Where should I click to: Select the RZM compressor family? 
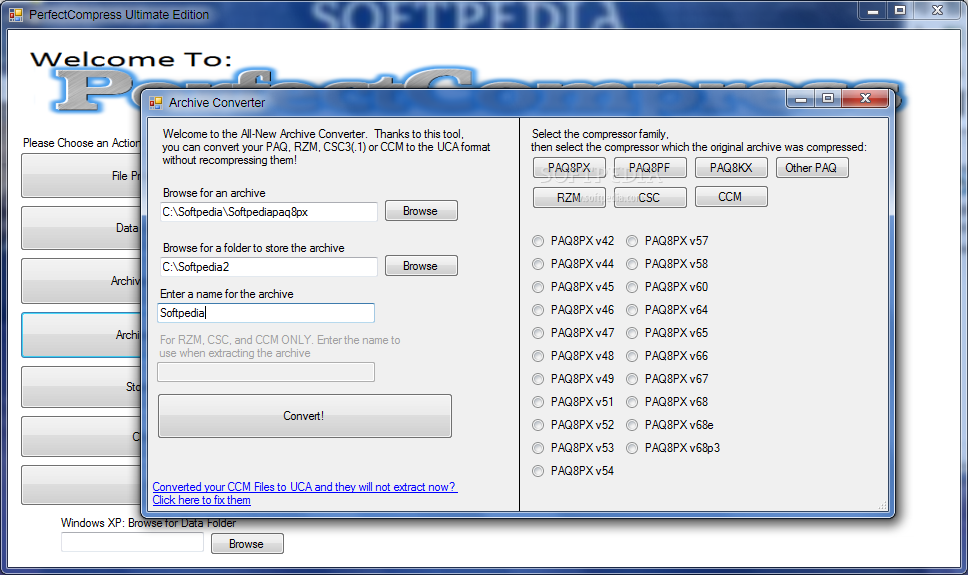(569, 197)
